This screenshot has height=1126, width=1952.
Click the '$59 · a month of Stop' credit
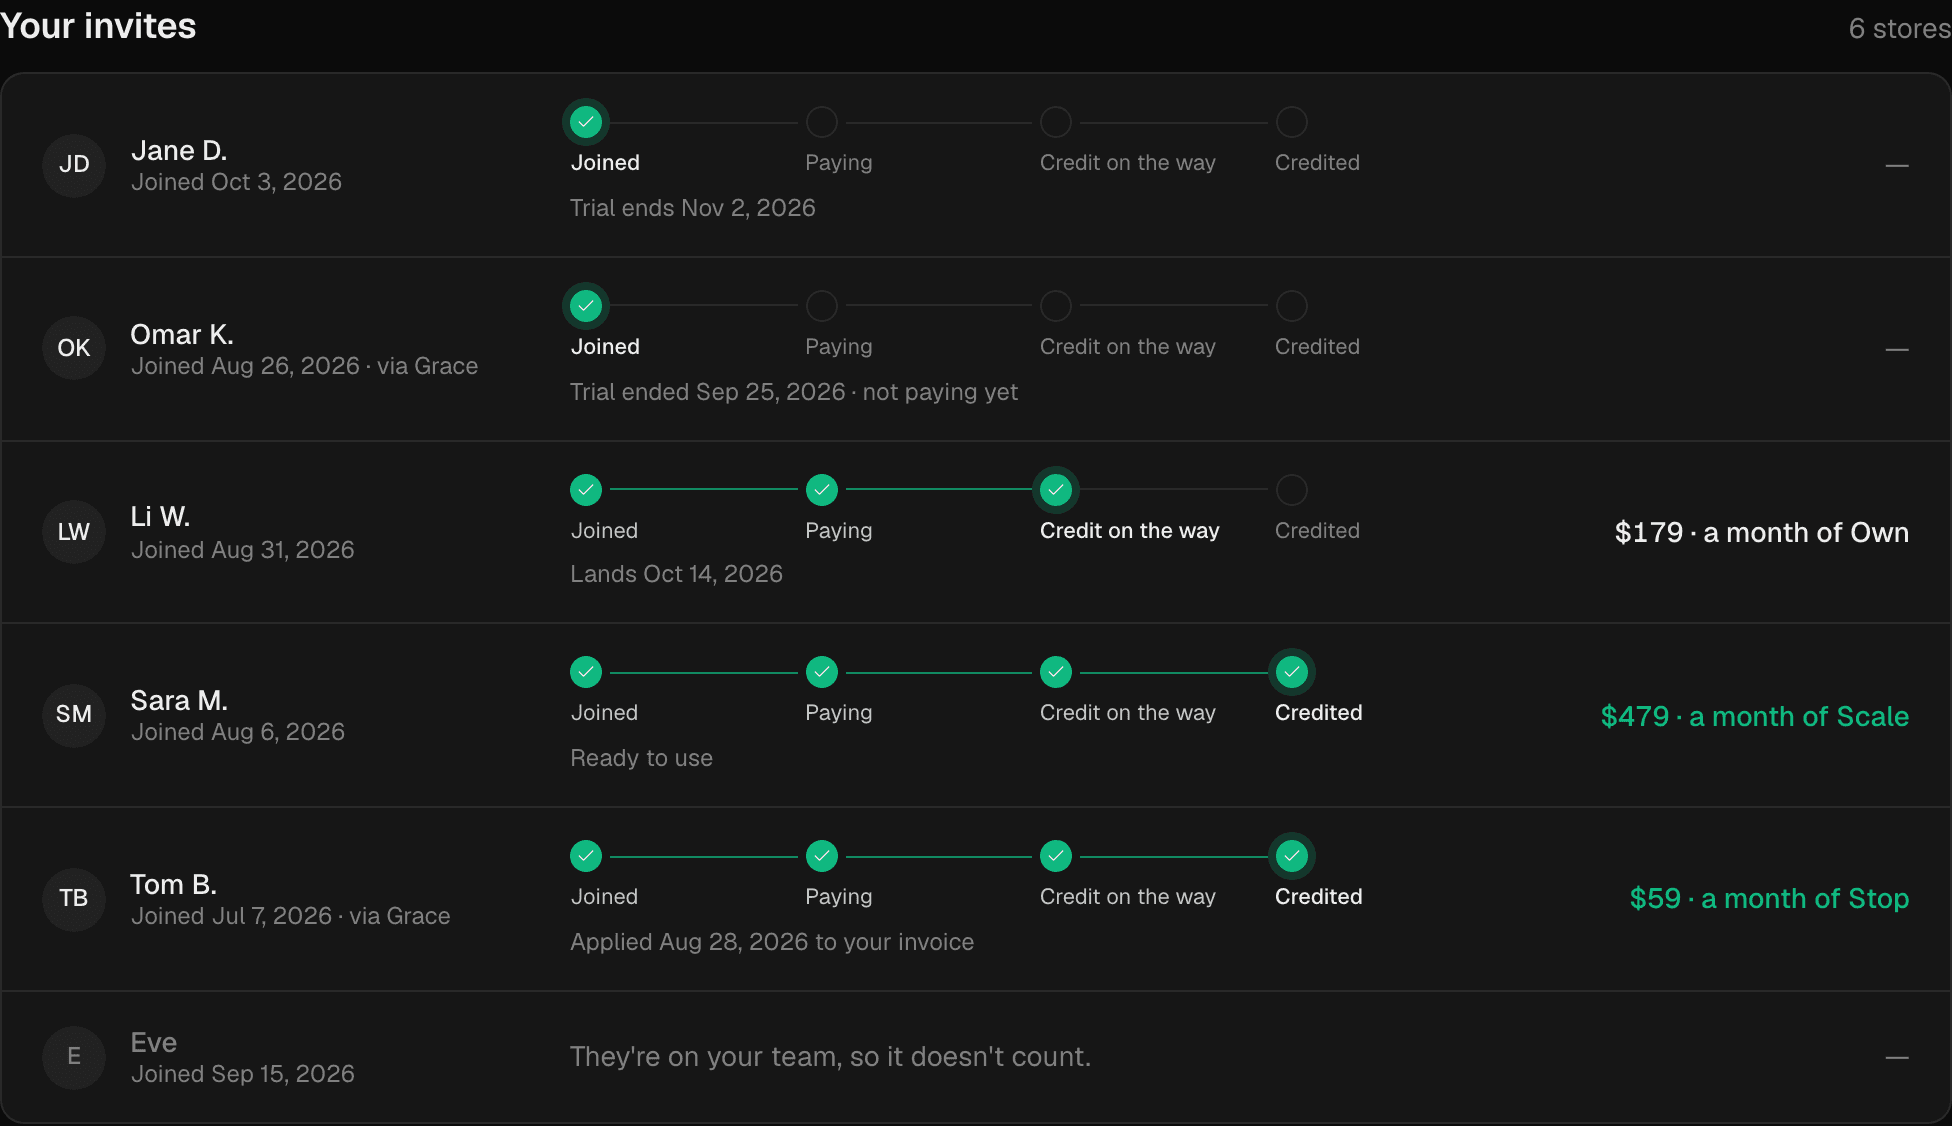point(1770,898)
